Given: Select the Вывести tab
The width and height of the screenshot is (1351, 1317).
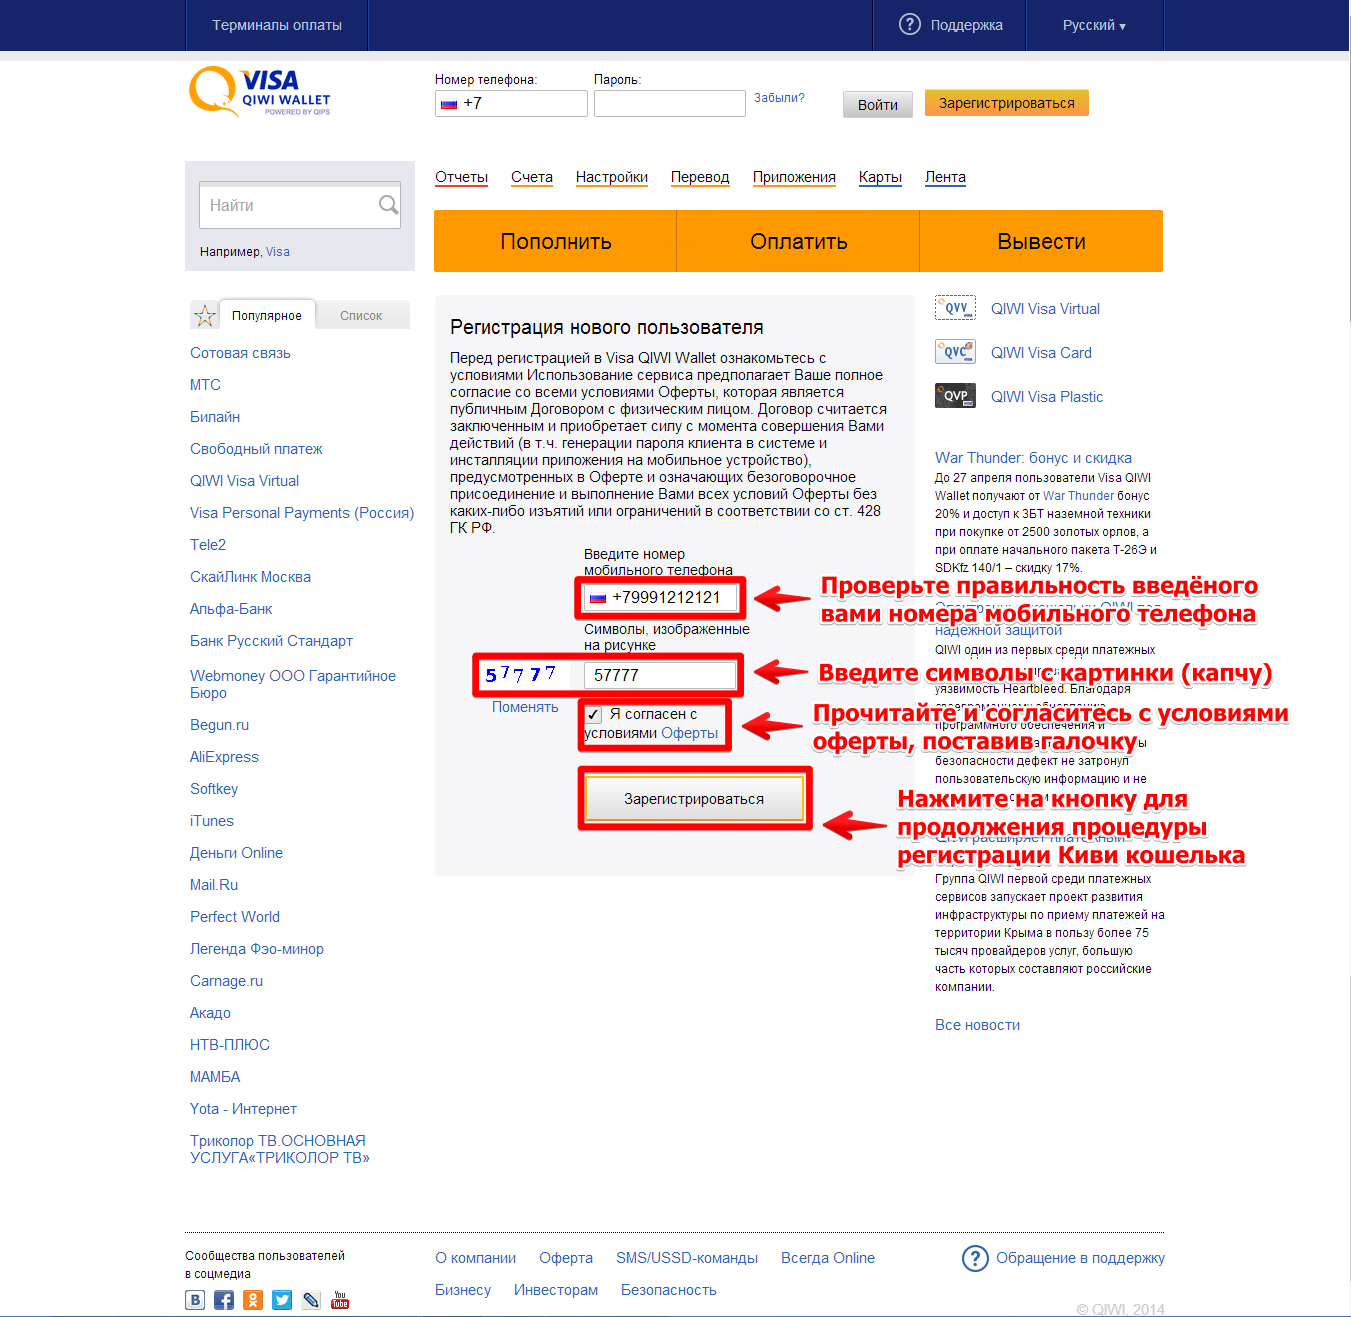Looking at the screenshot, I should point(1041,241).
